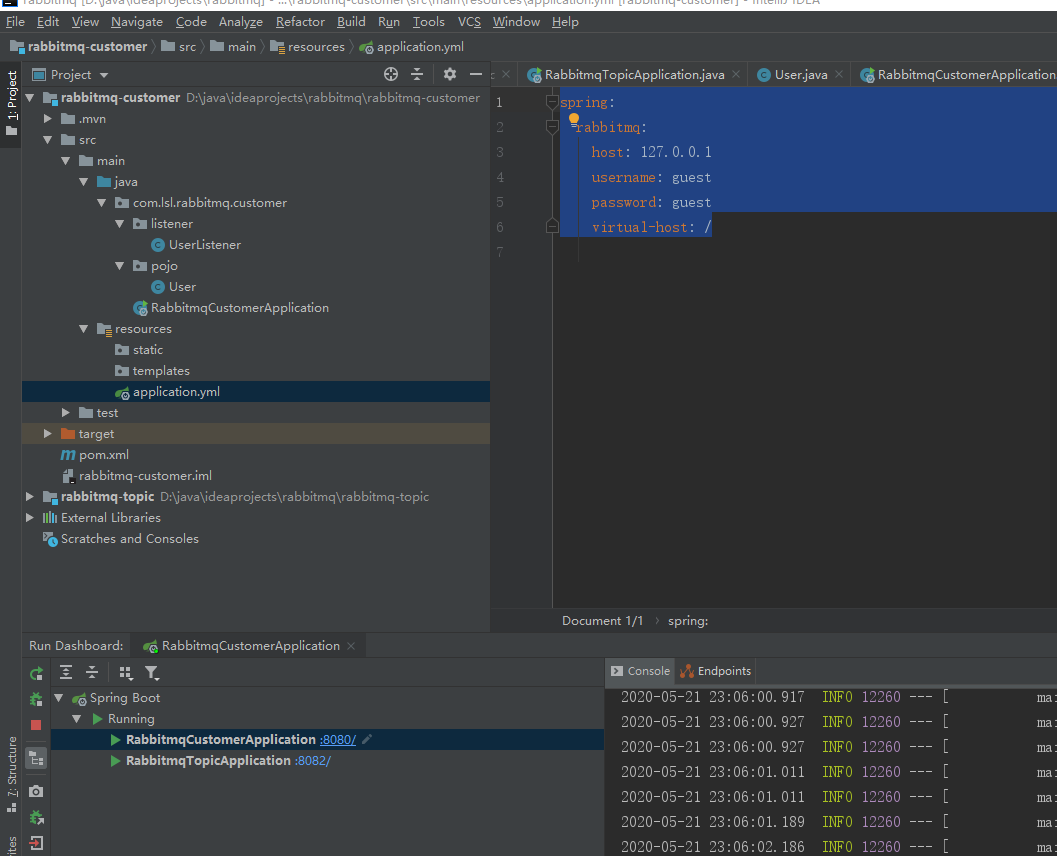Open the filter icon in Run Dashboard toolbar

151,673
